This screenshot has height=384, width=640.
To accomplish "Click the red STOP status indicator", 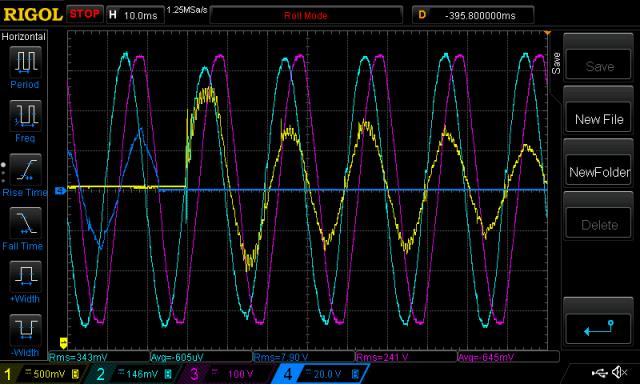I will [84, 14].
